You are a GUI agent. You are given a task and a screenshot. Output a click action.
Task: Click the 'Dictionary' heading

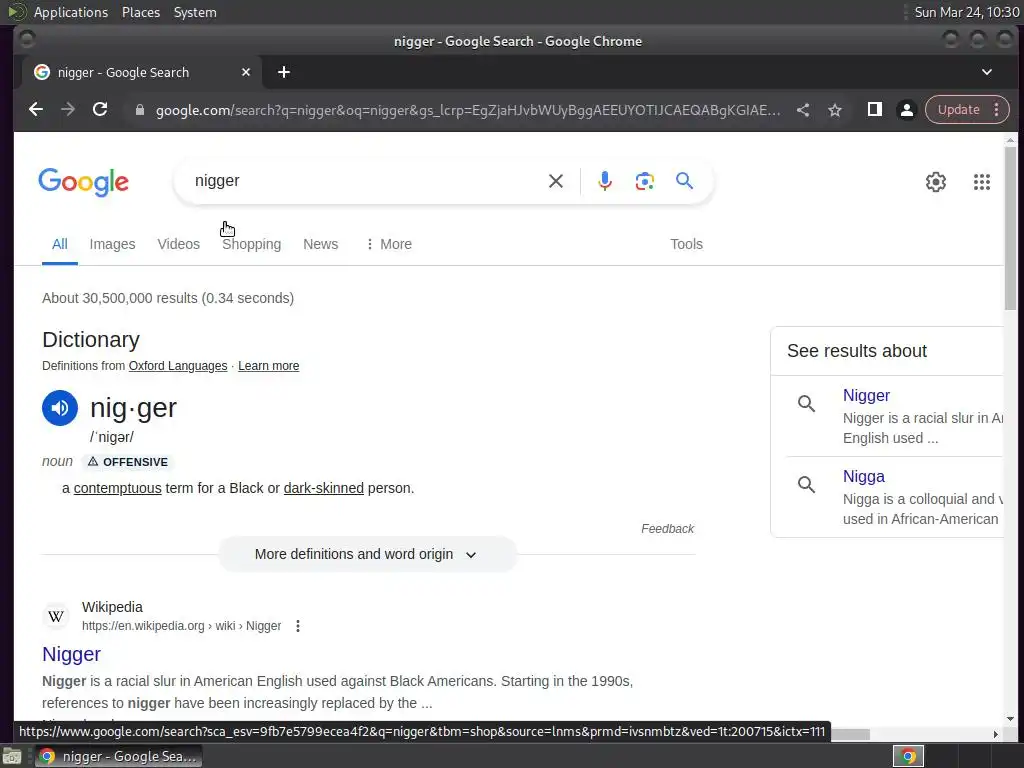91,340
